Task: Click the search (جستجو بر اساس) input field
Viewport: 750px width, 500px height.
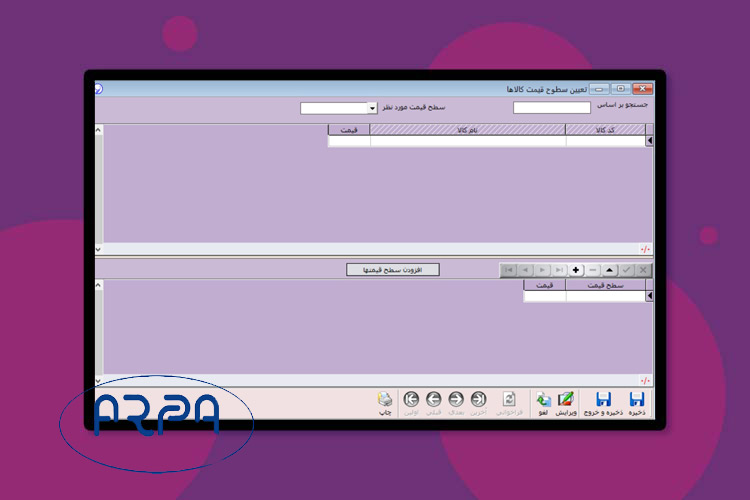Action: click(x=551, y=108)
